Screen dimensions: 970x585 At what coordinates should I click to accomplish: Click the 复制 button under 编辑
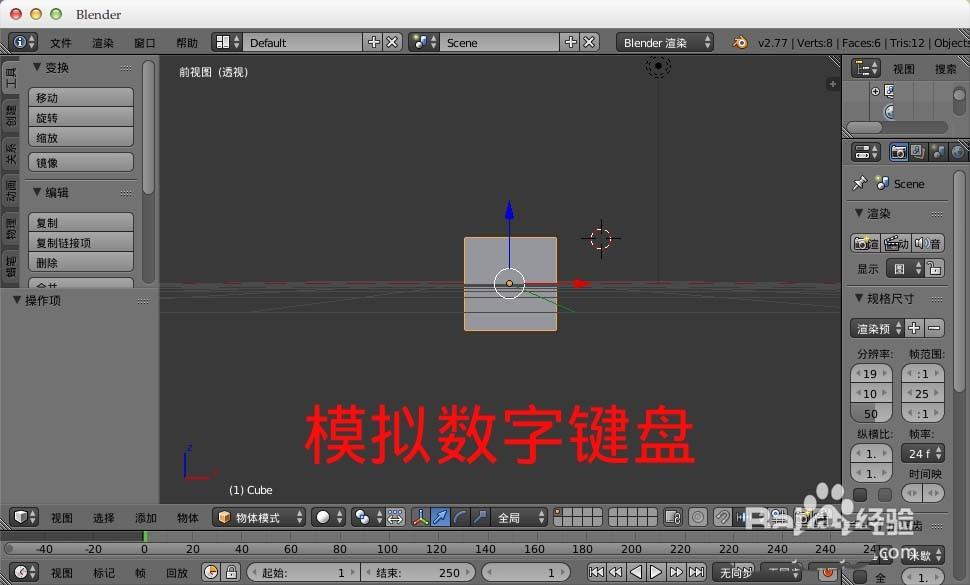pyautogui.click(x=81, y=221)
